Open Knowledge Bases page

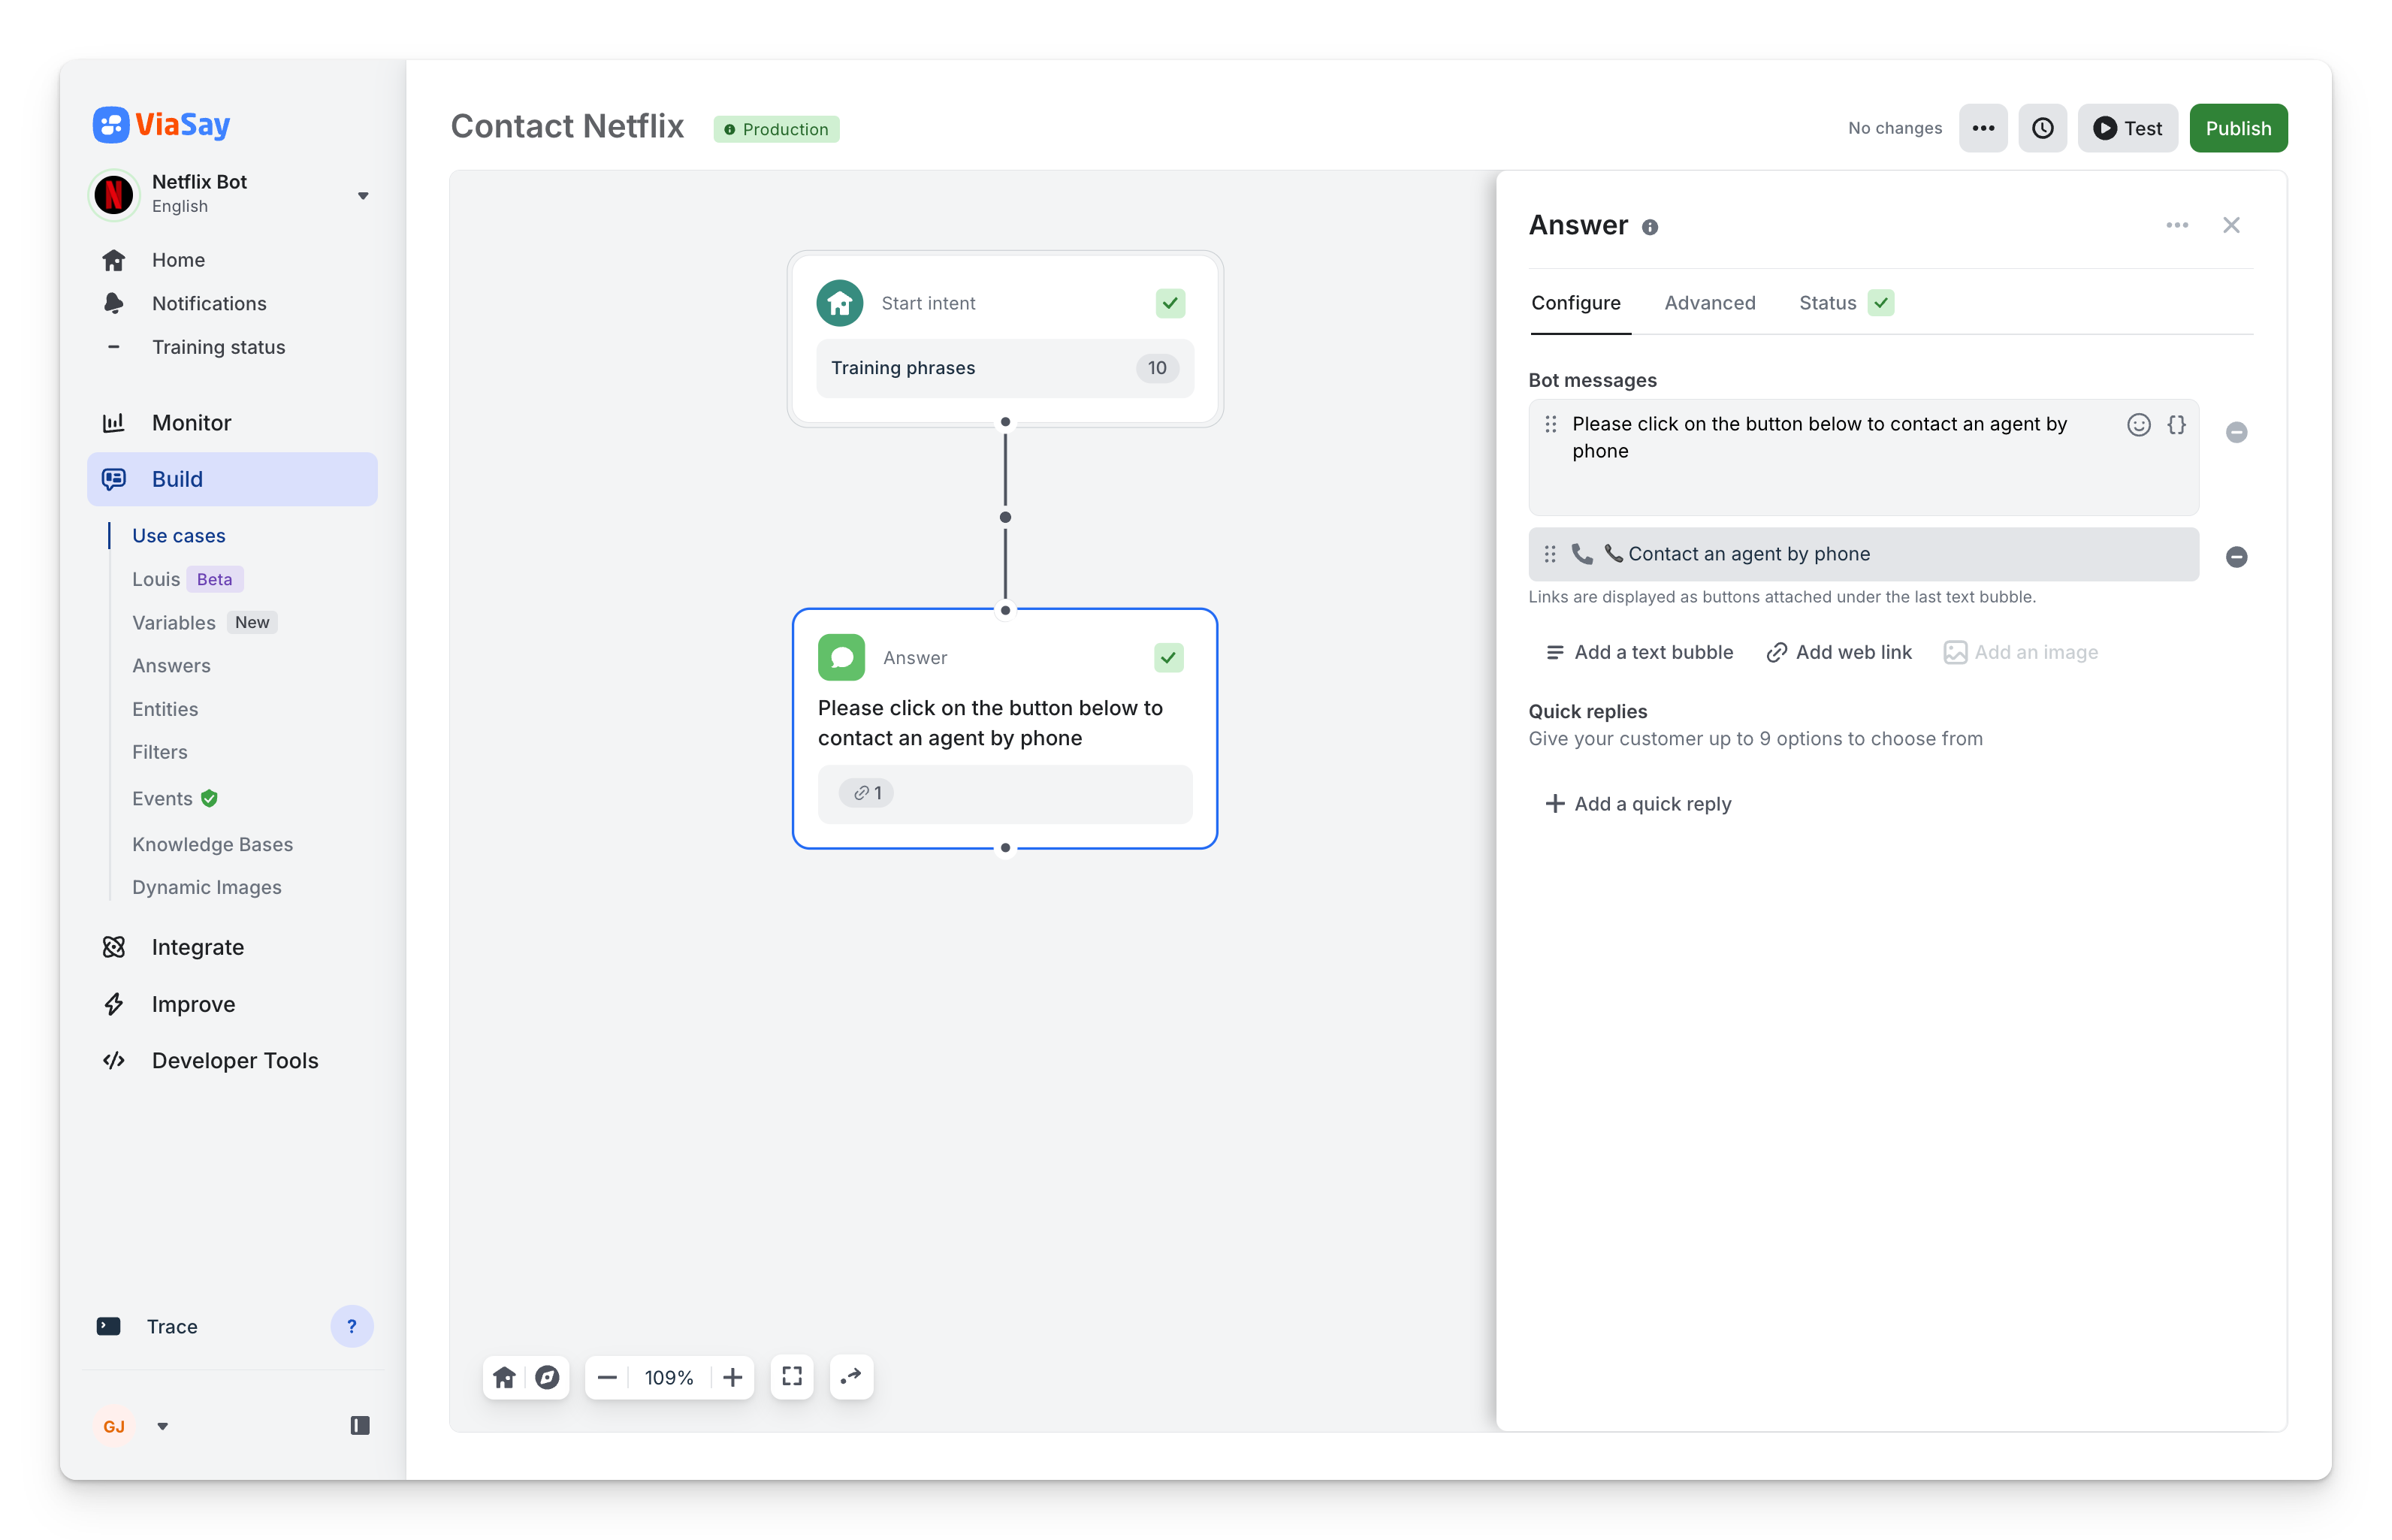click(212, 844)
